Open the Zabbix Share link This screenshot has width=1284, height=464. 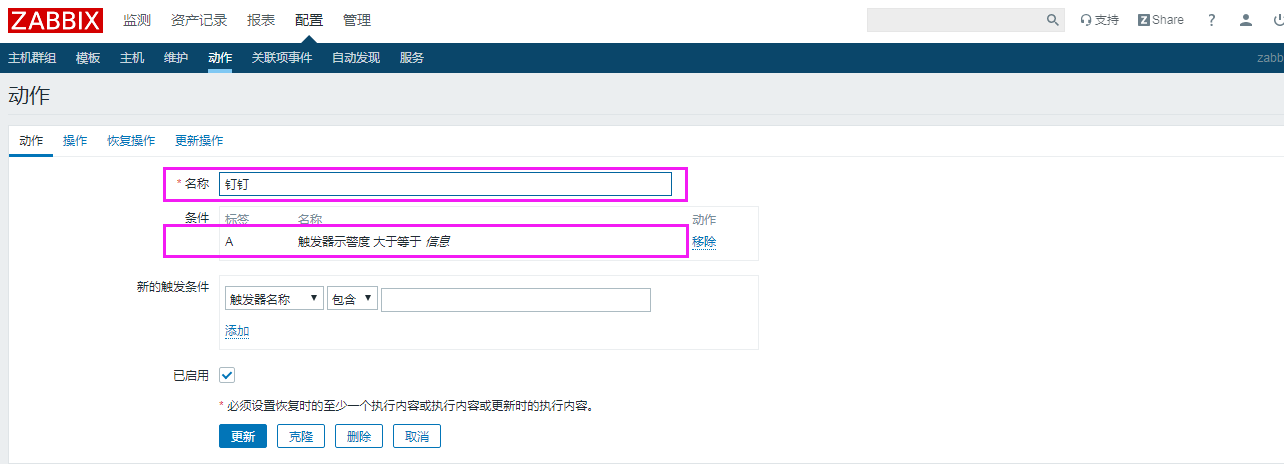(1161, 20)
